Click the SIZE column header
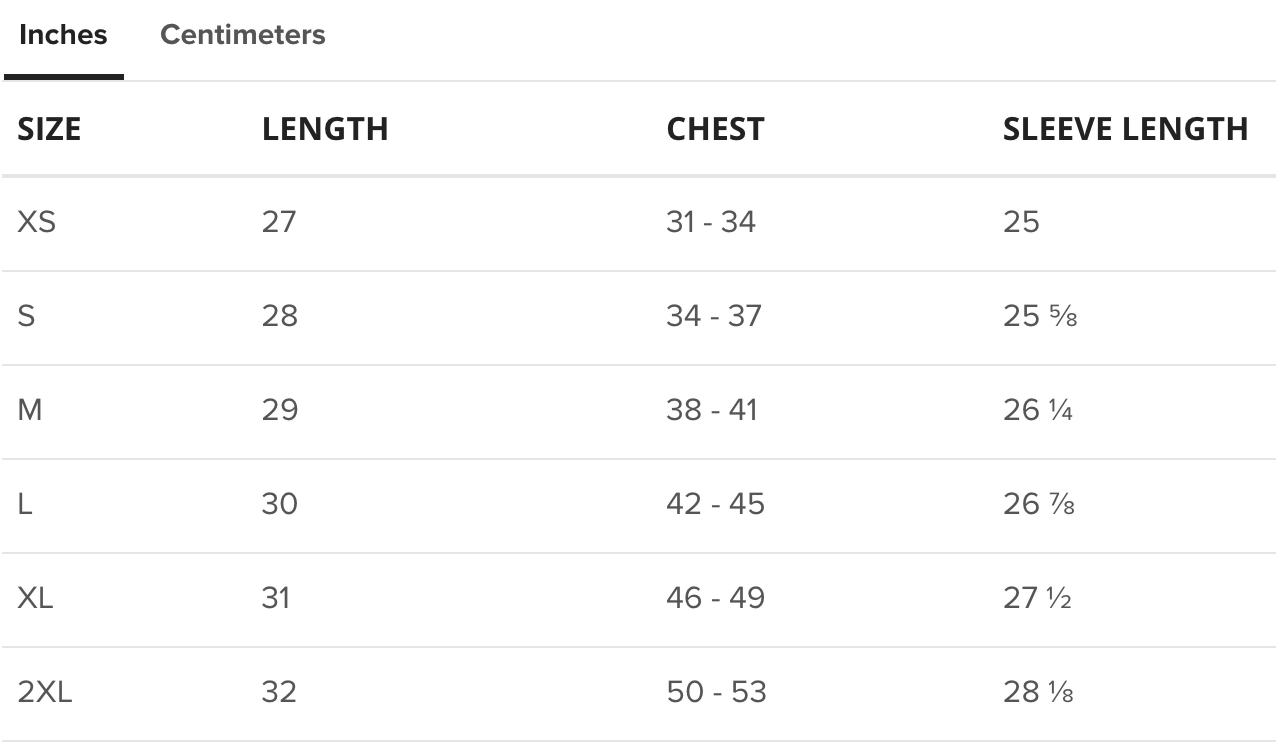This screenshot has height=748, width=1276. (49, 129)
